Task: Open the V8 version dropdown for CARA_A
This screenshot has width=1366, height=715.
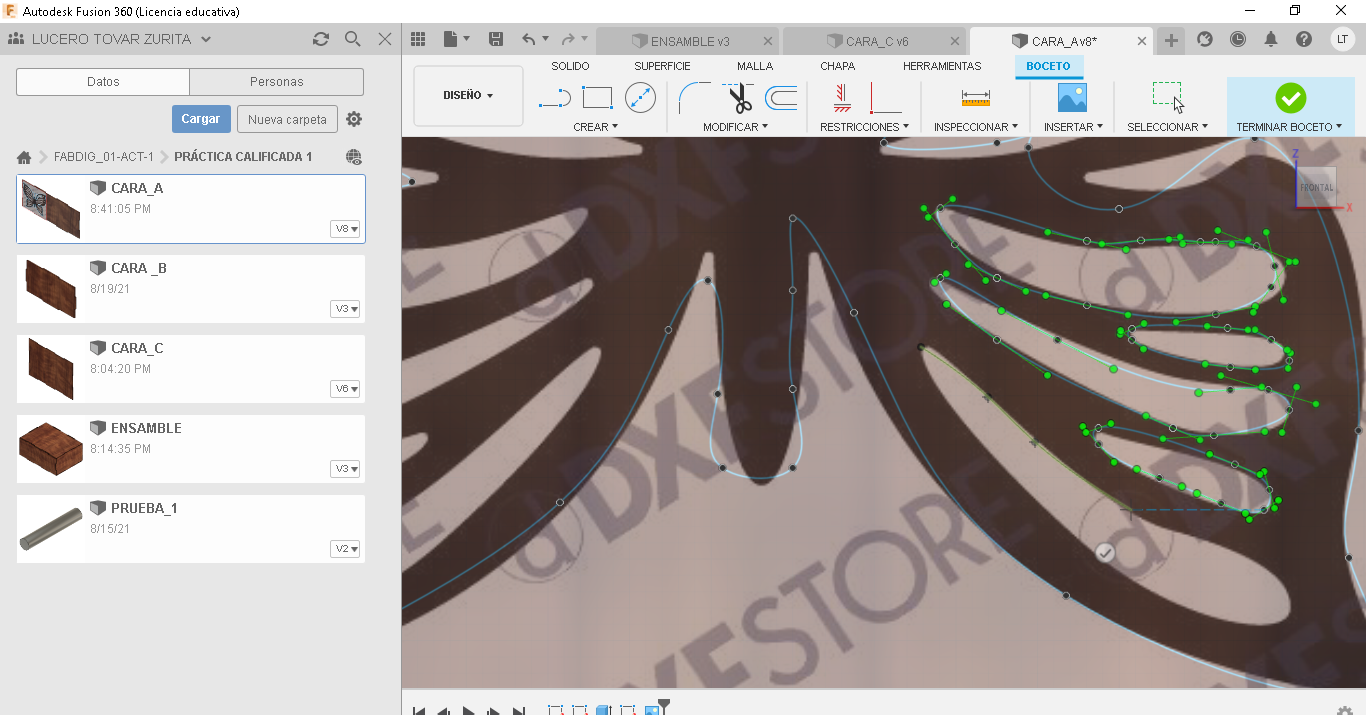Action: [x=346, y=229]
